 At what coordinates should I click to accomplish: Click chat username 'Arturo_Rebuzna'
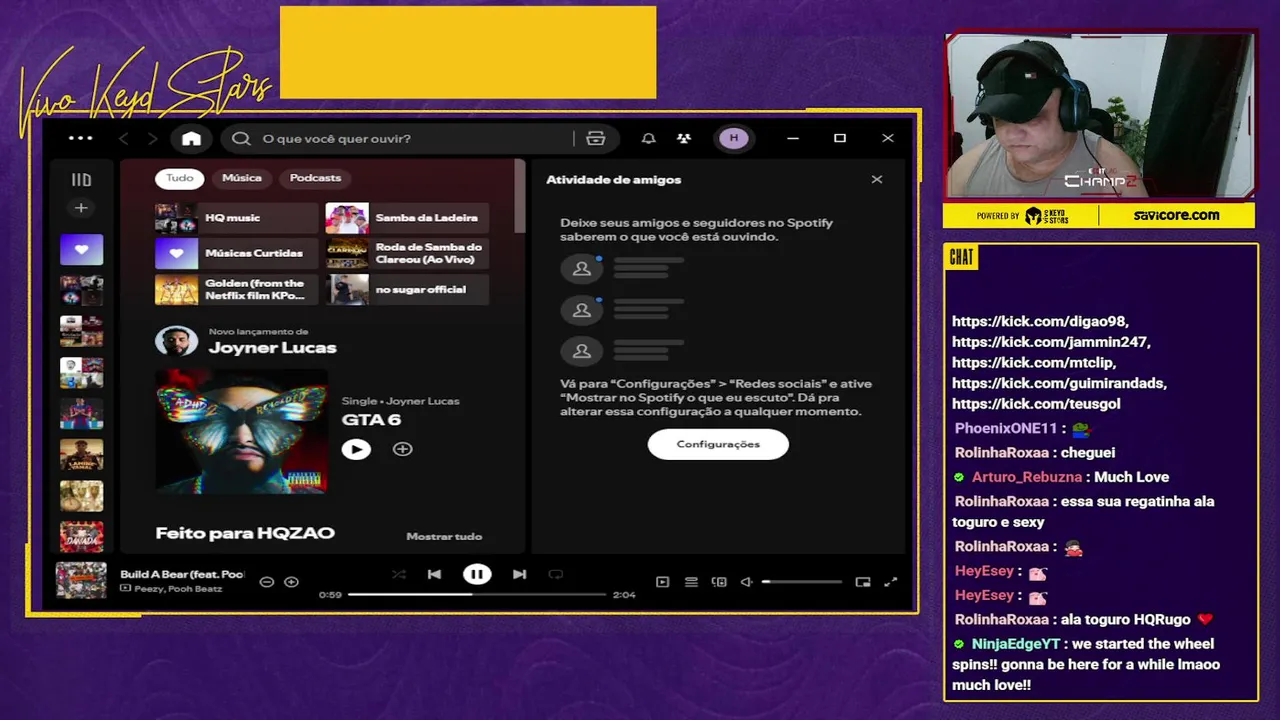(x=1027, y=477)
